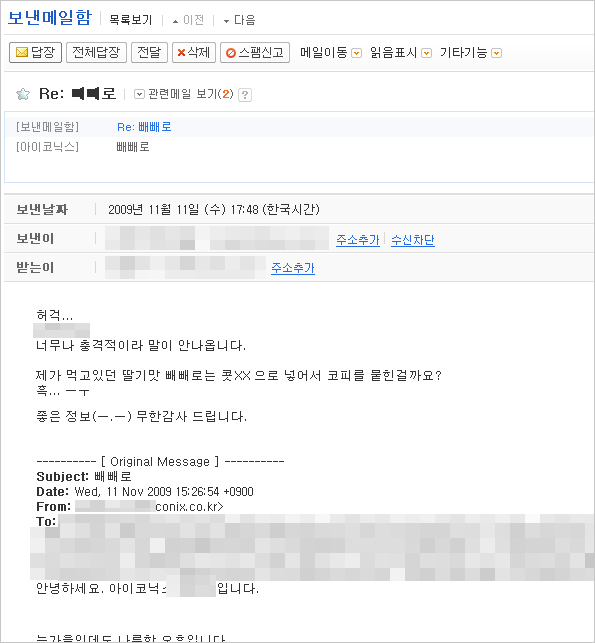Go to 목록보기 list view
Screen dimensions: 595x643
tap(130, 20)
